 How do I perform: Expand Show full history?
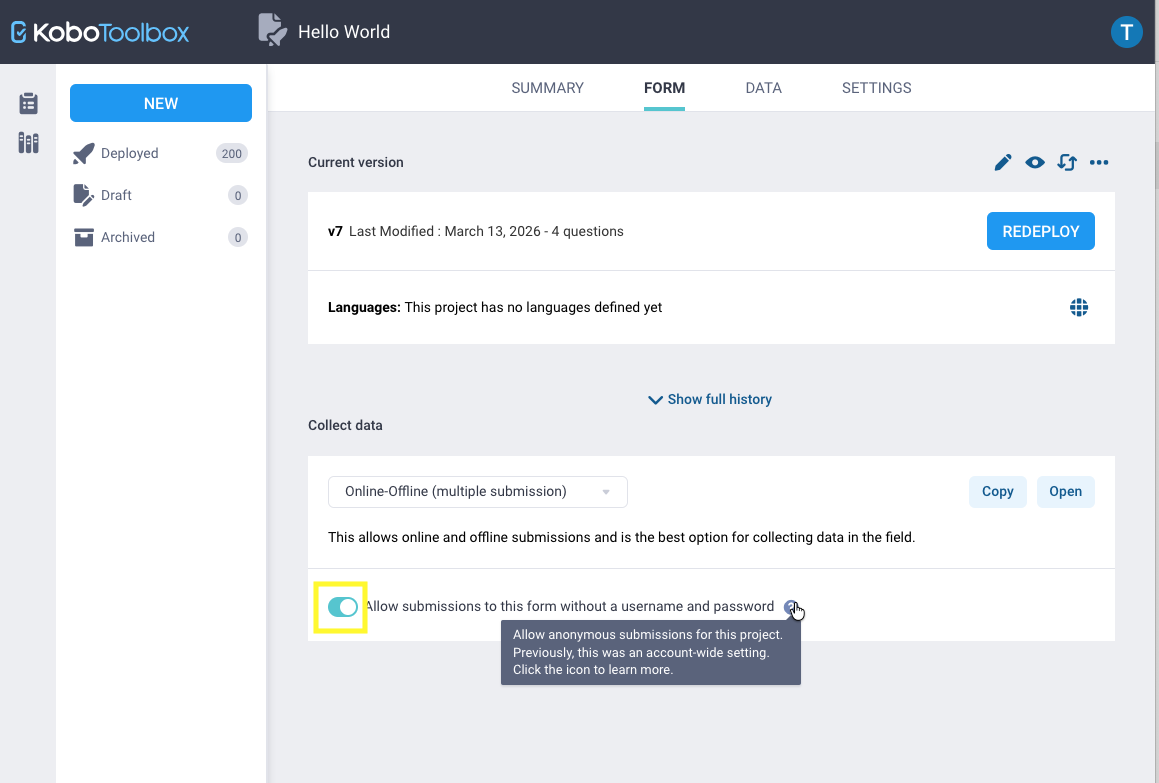coord(710,399)
